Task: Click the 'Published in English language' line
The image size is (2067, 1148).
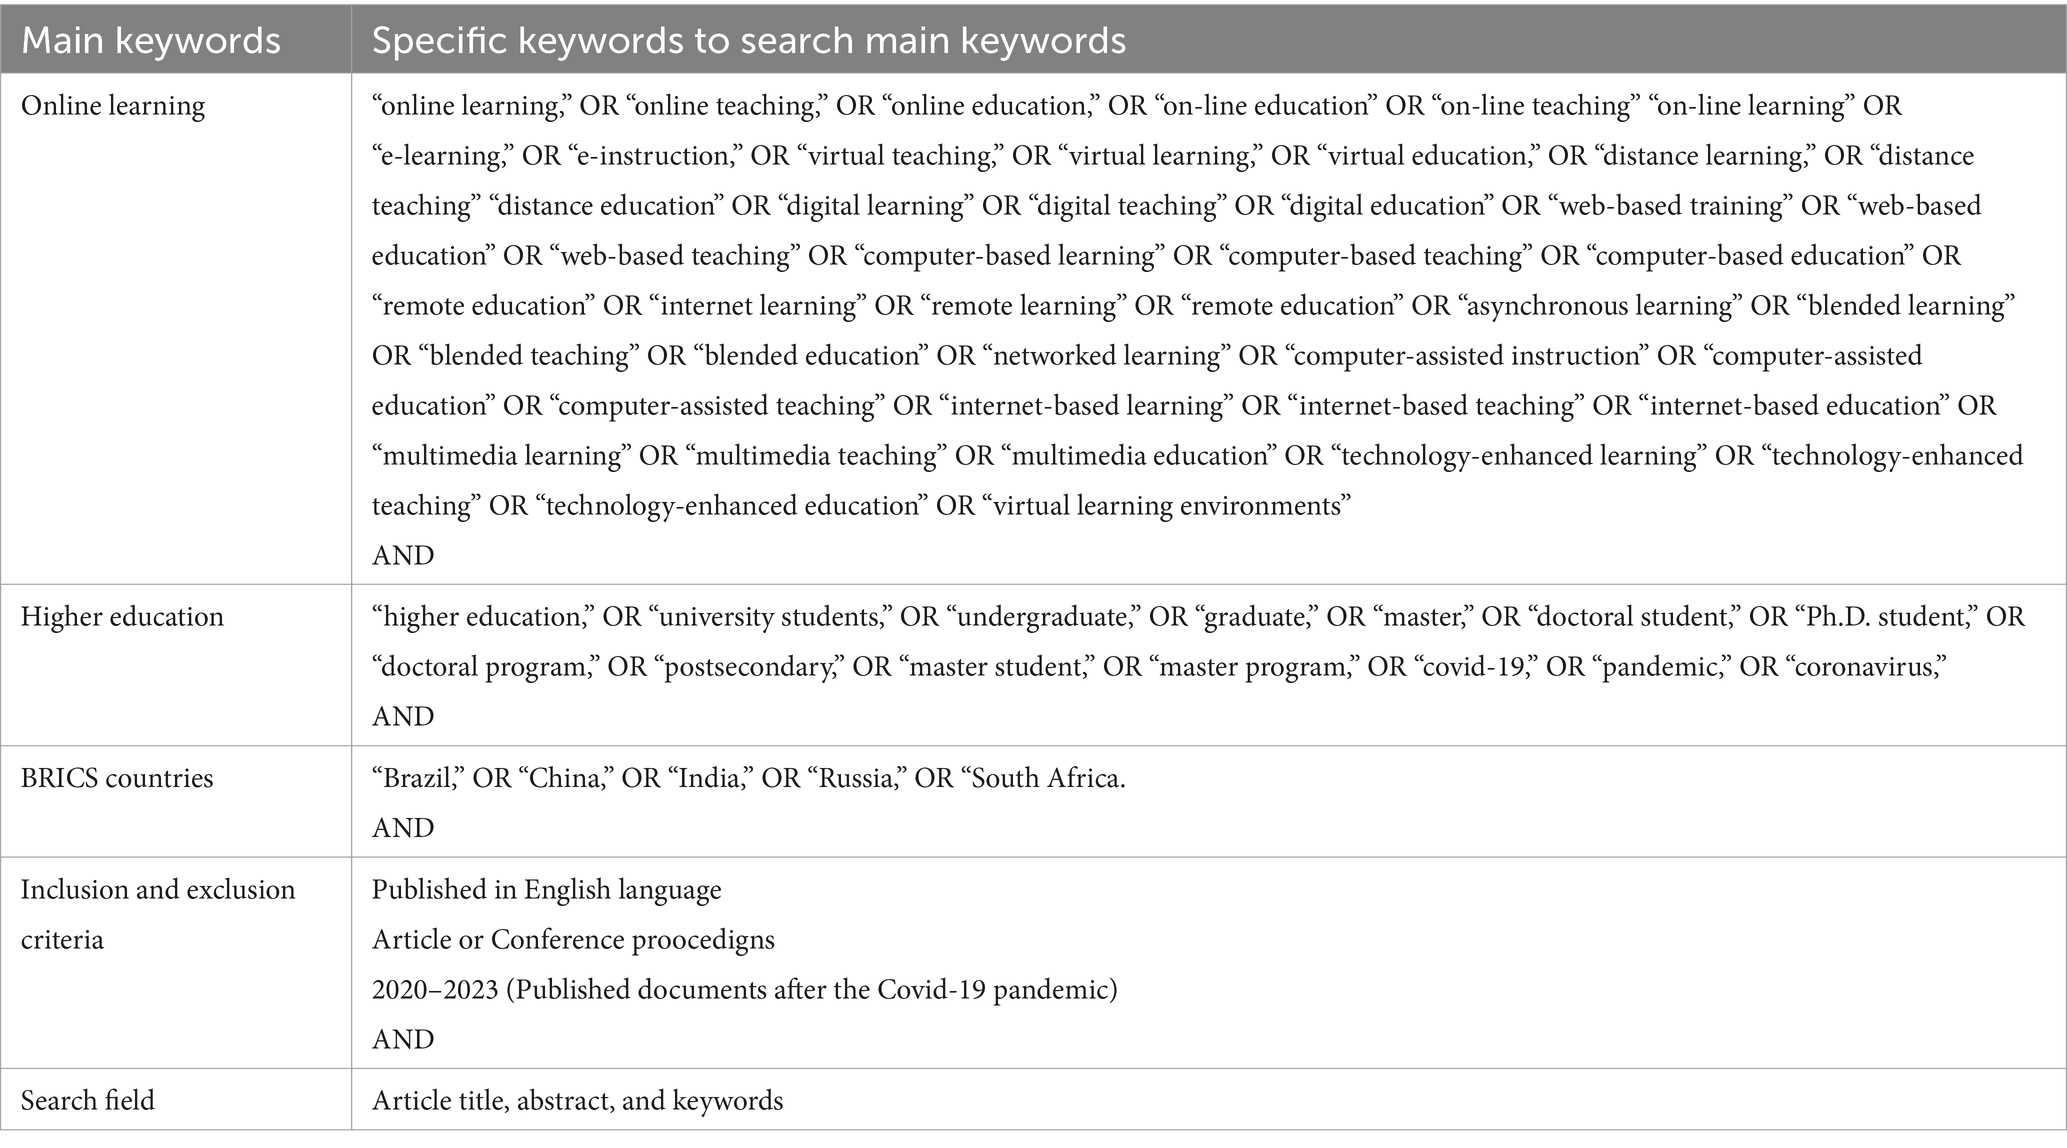Action: point(547,889)
